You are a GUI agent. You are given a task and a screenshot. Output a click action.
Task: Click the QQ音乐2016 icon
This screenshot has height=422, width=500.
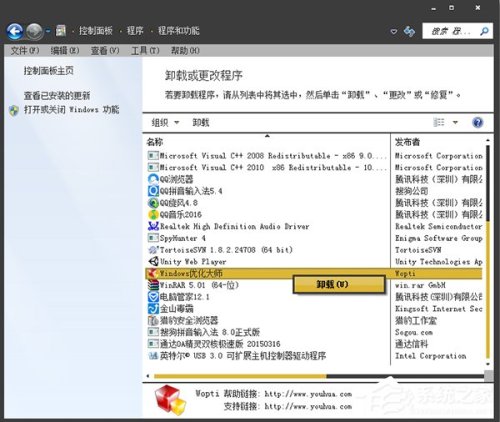pyautogui.click(x=153, y=214)
